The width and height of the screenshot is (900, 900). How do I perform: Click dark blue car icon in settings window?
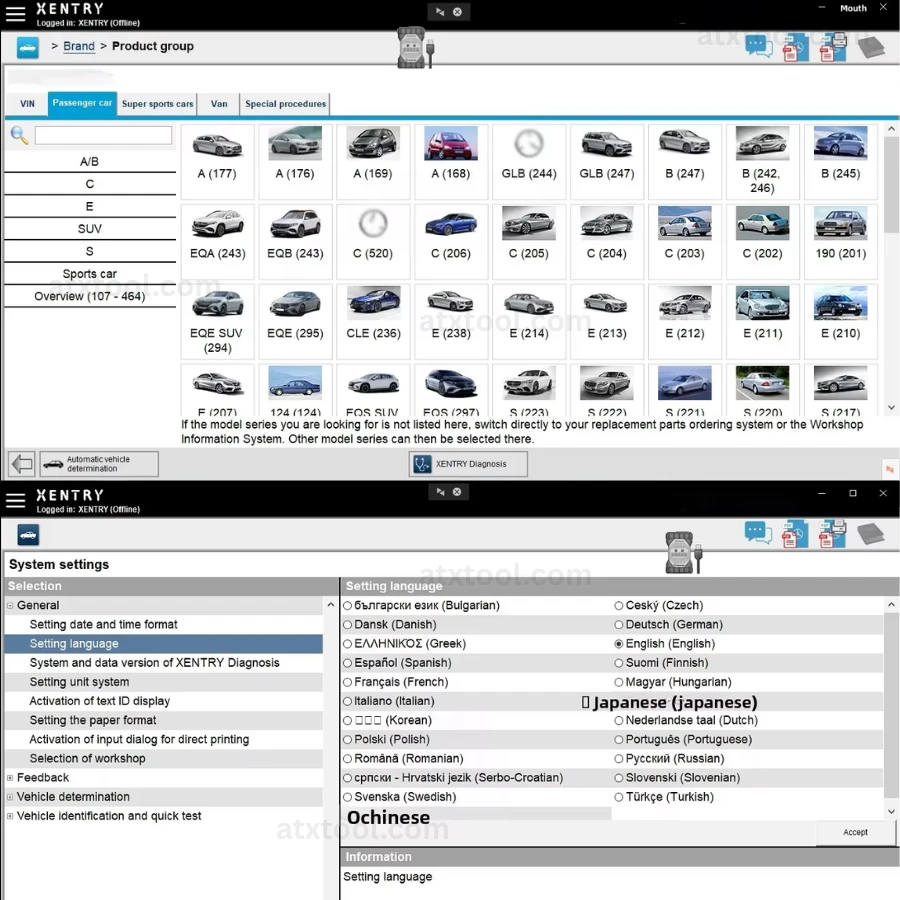click(28, 535)
